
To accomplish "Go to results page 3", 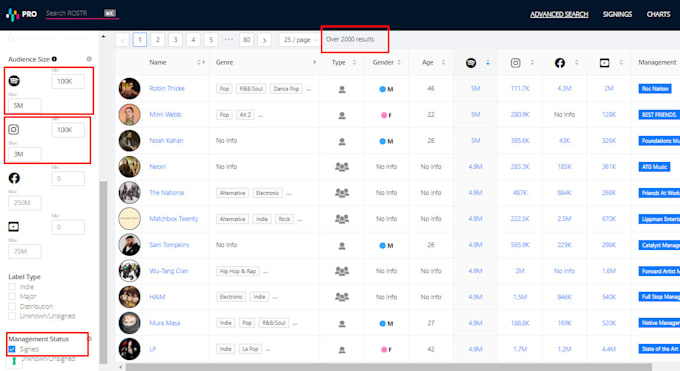I will coord(175,40).
